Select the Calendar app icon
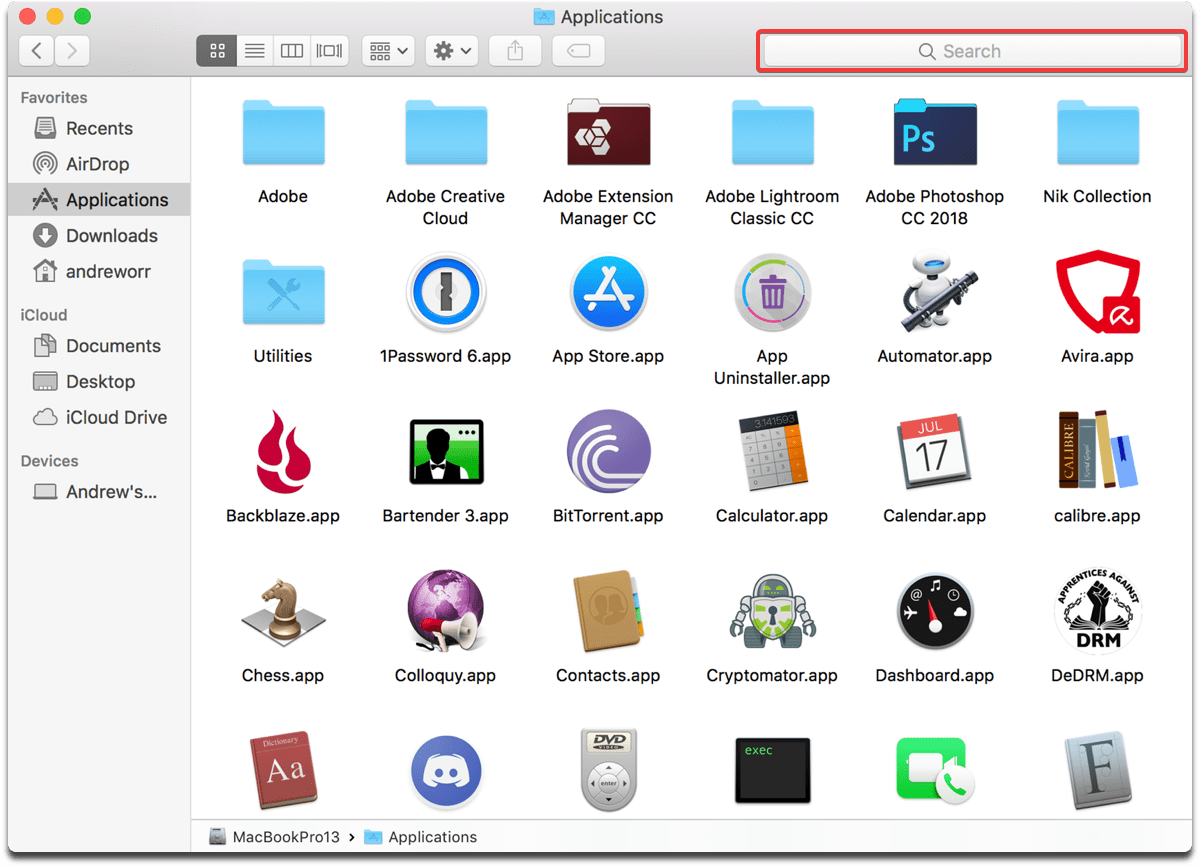The height and width of the screenshot is (867, 1200). click(x=935, y=452)
